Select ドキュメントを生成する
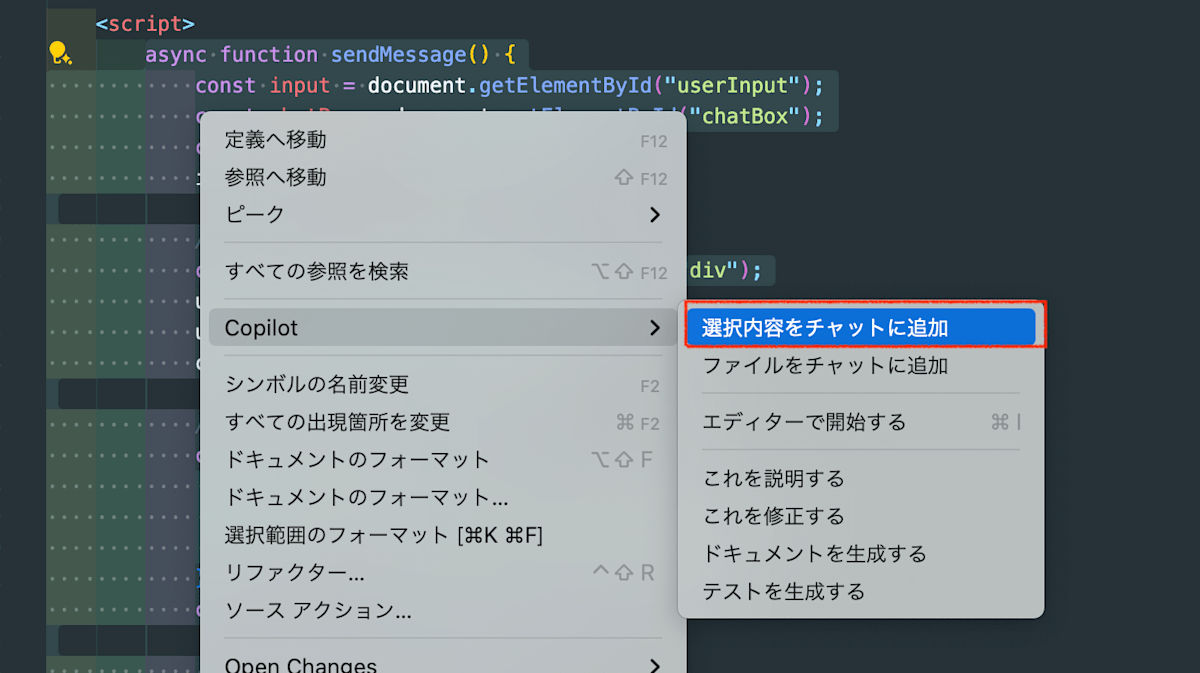The width and height of the screenshot is (1200, 673). pos(861,554)
